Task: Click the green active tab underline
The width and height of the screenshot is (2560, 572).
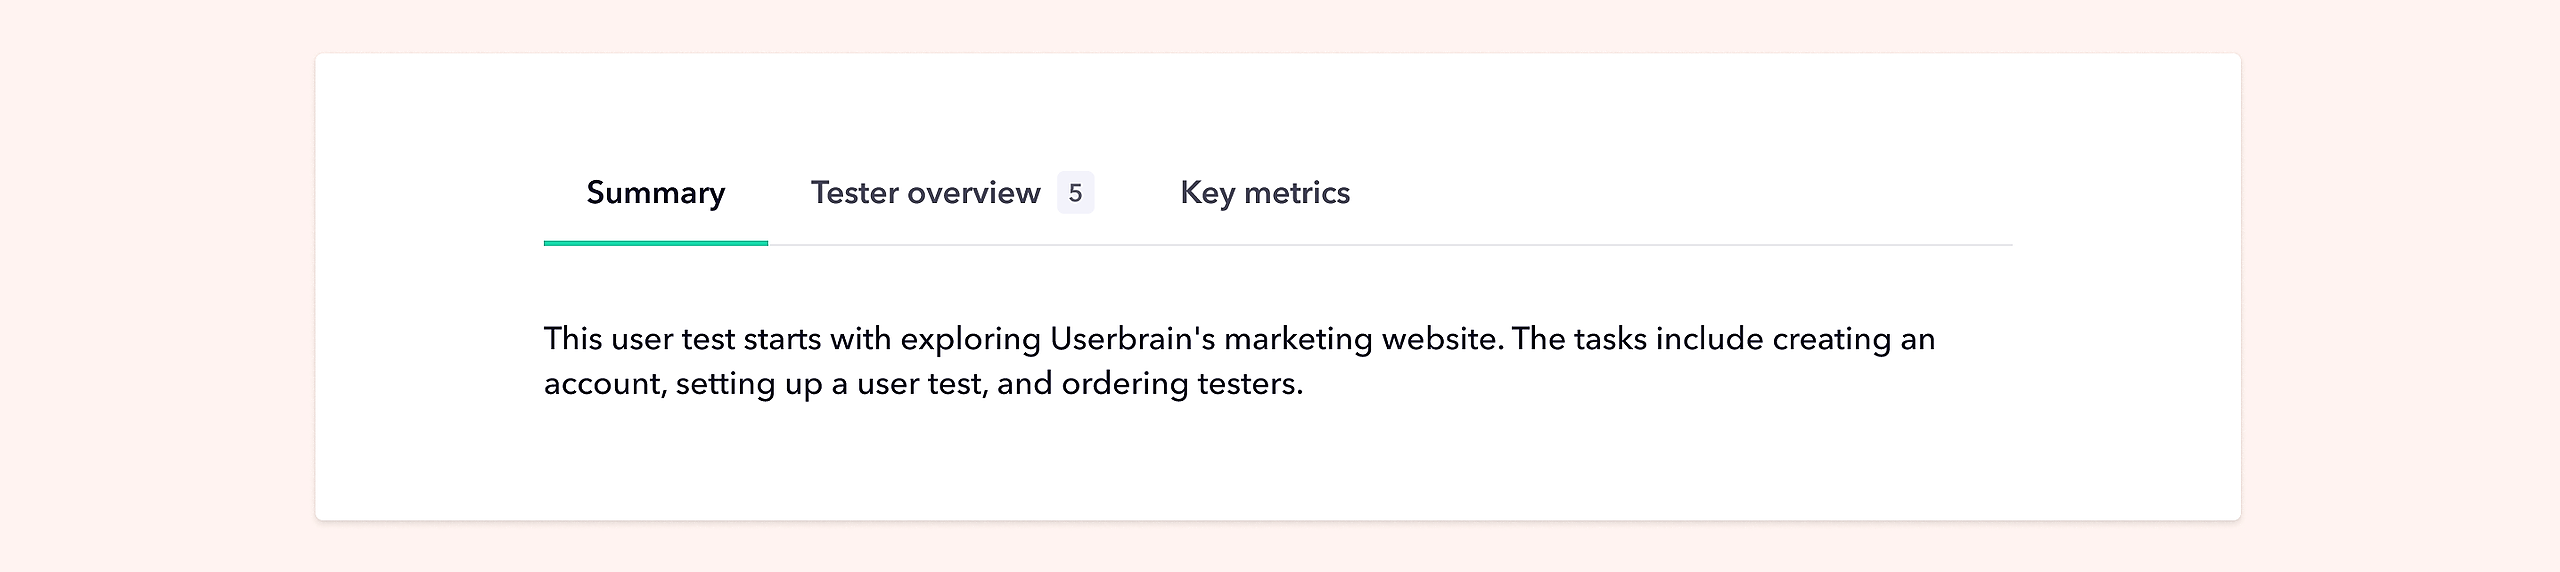Action: click(x=655, y=243)
